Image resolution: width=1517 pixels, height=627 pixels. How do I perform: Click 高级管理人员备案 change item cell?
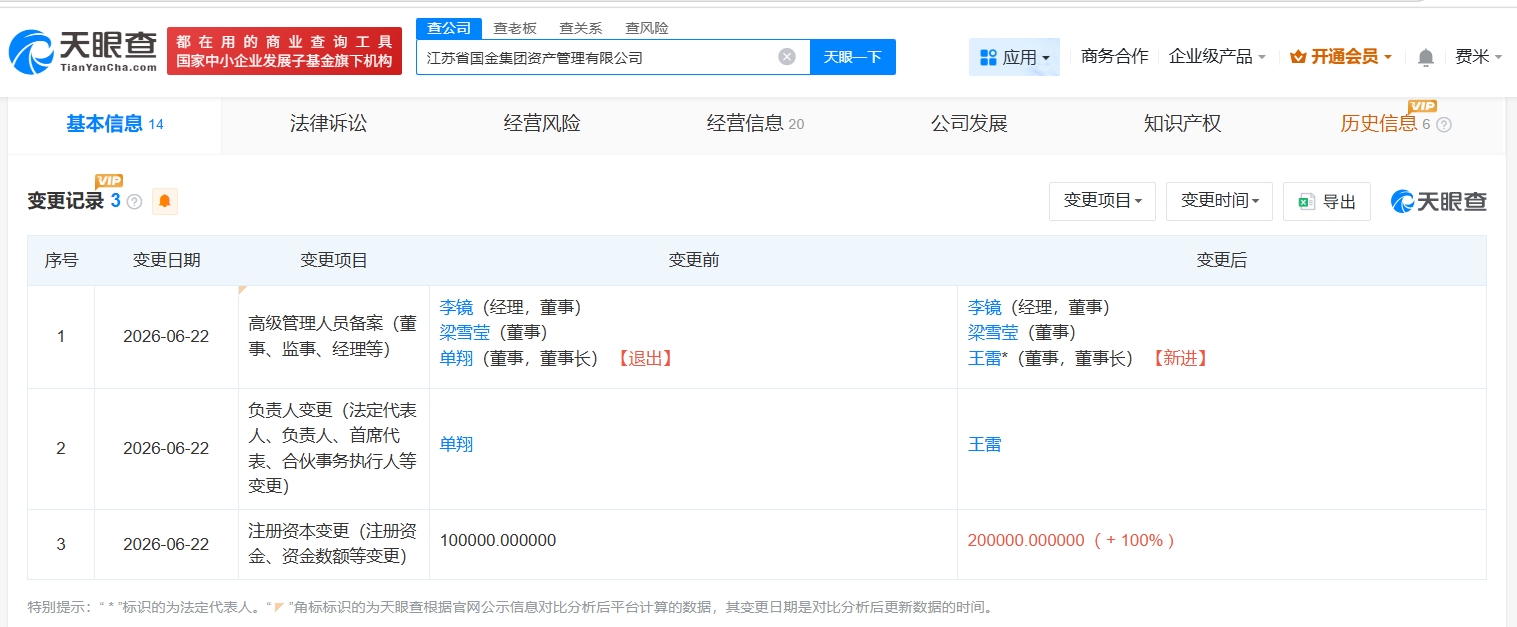[x=334, y=337]
